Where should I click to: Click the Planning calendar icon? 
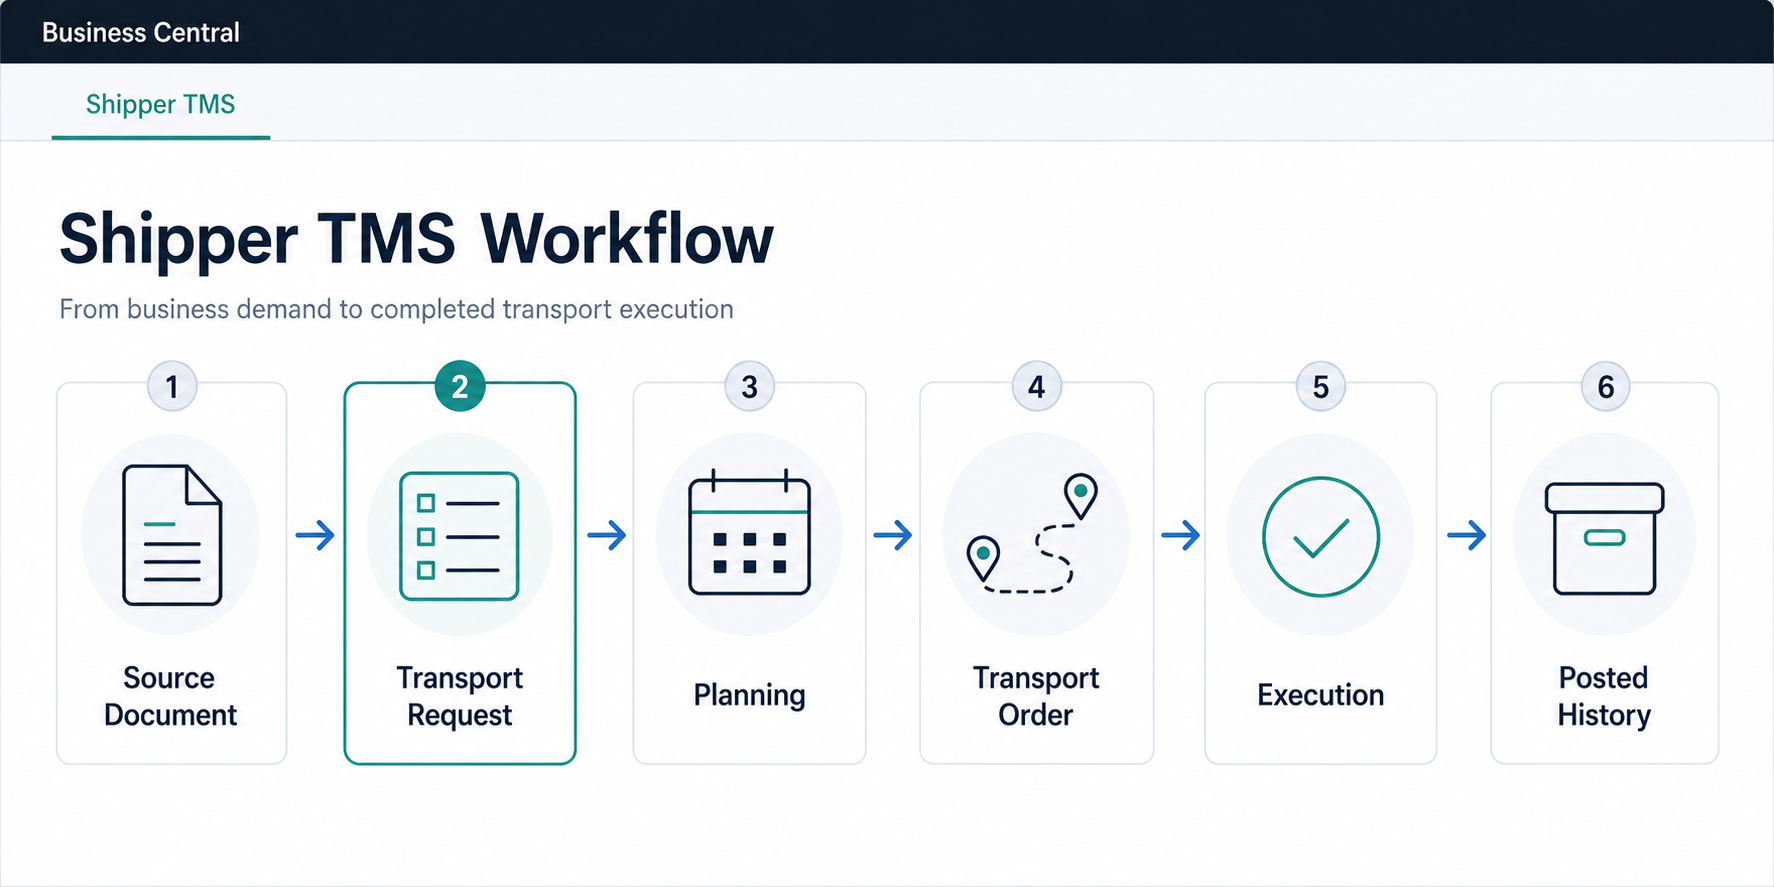coord(749,532)
